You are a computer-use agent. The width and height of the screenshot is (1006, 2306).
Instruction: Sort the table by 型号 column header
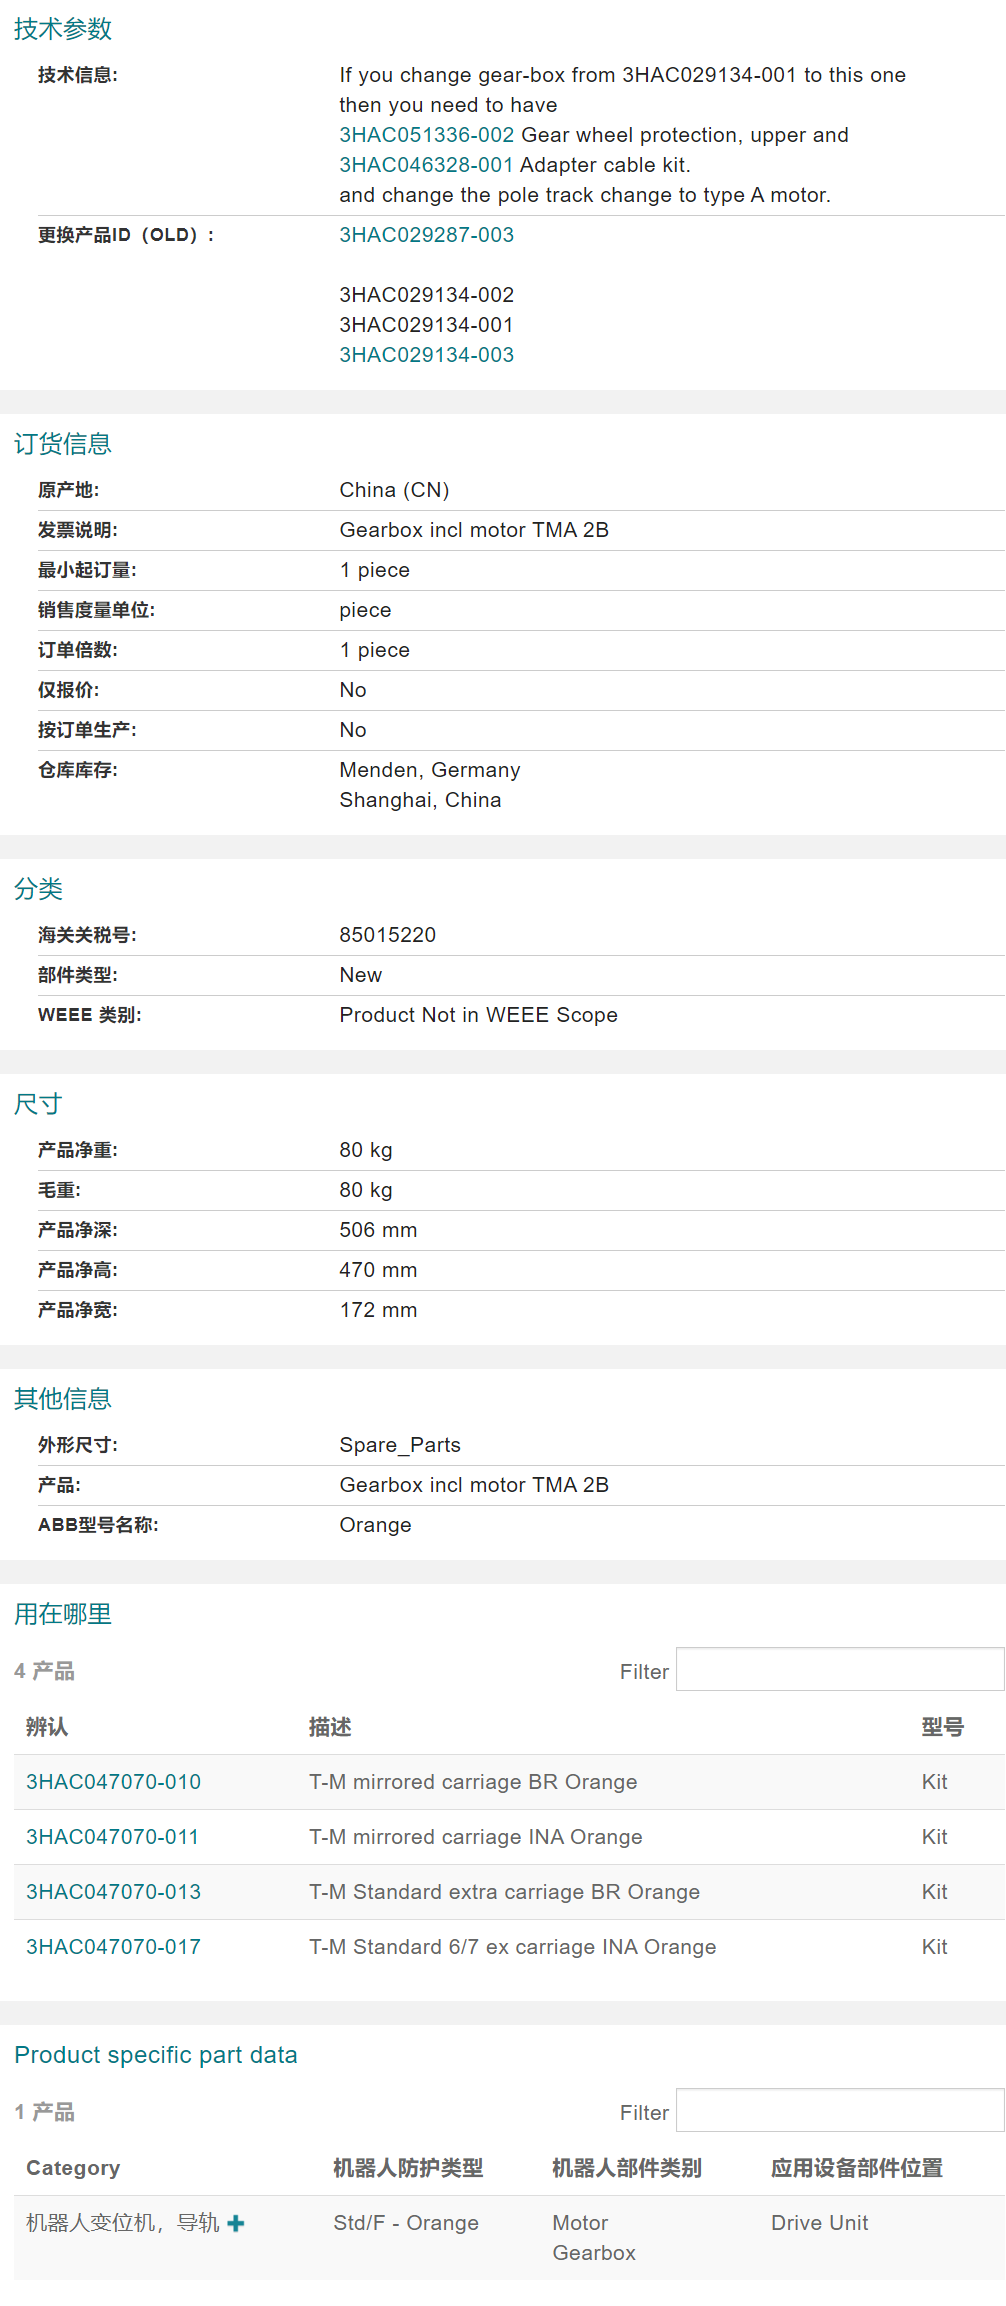[x=942, y=1727]
